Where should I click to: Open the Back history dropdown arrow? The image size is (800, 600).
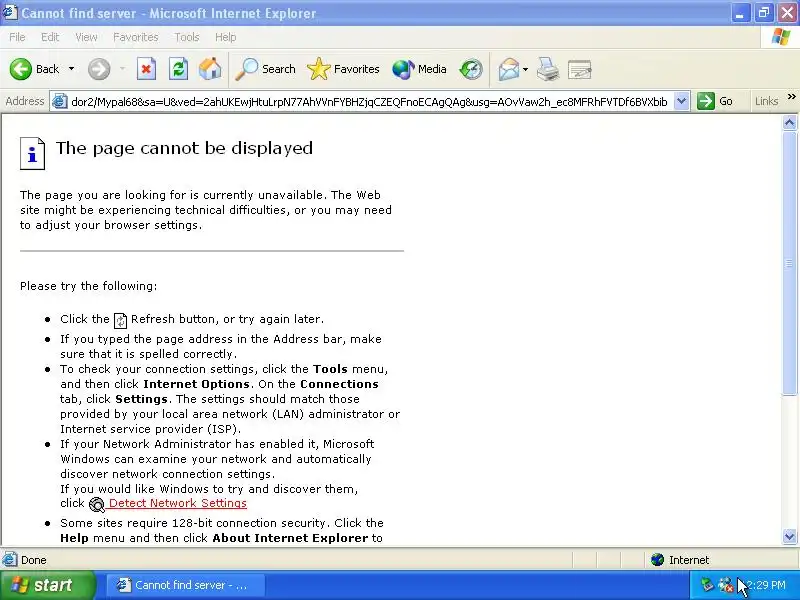[x=71, y=69]
